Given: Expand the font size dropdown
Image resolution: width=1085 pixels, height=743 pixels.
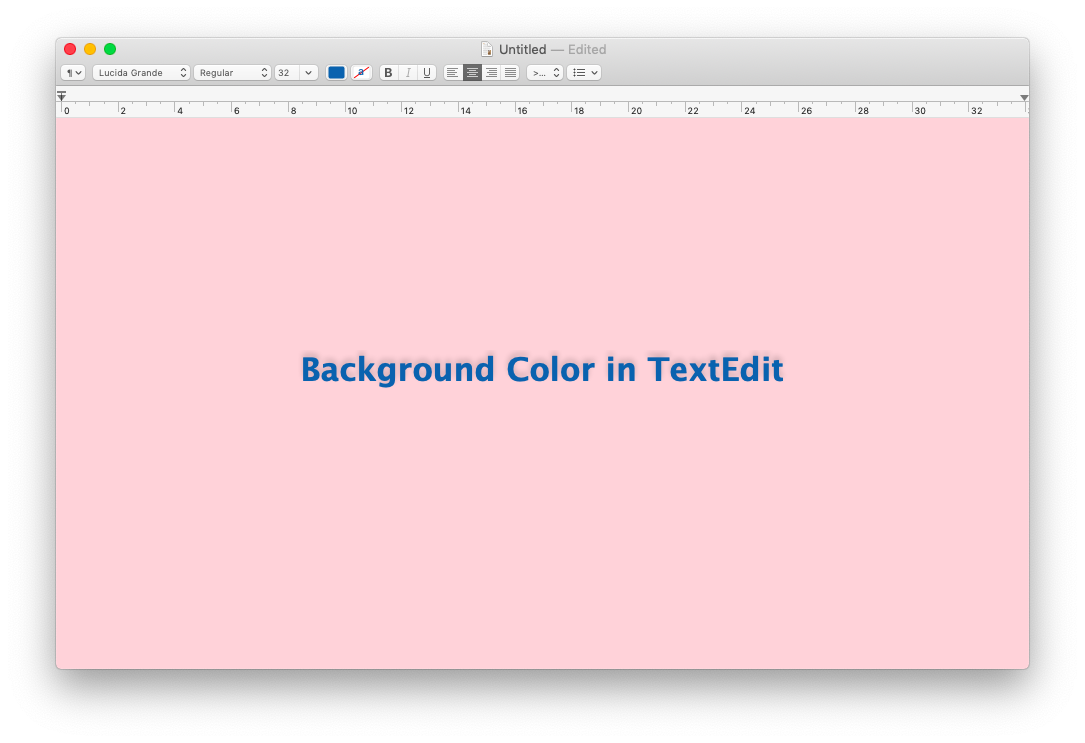Looking at the screenshot, I should (x=296, y=72).
